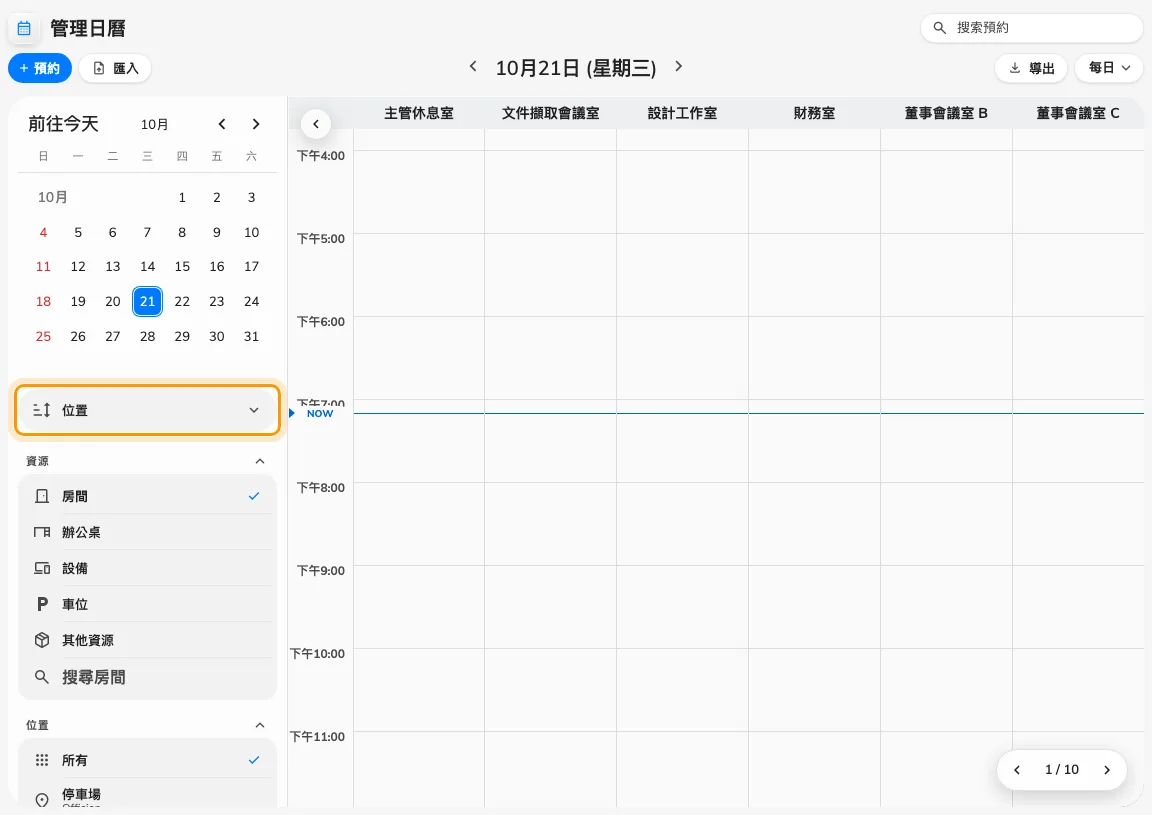The width and height of the screenshot is (1152, 815).
Task: Click the 董事會議室 B column header
Action: point(946,113)
